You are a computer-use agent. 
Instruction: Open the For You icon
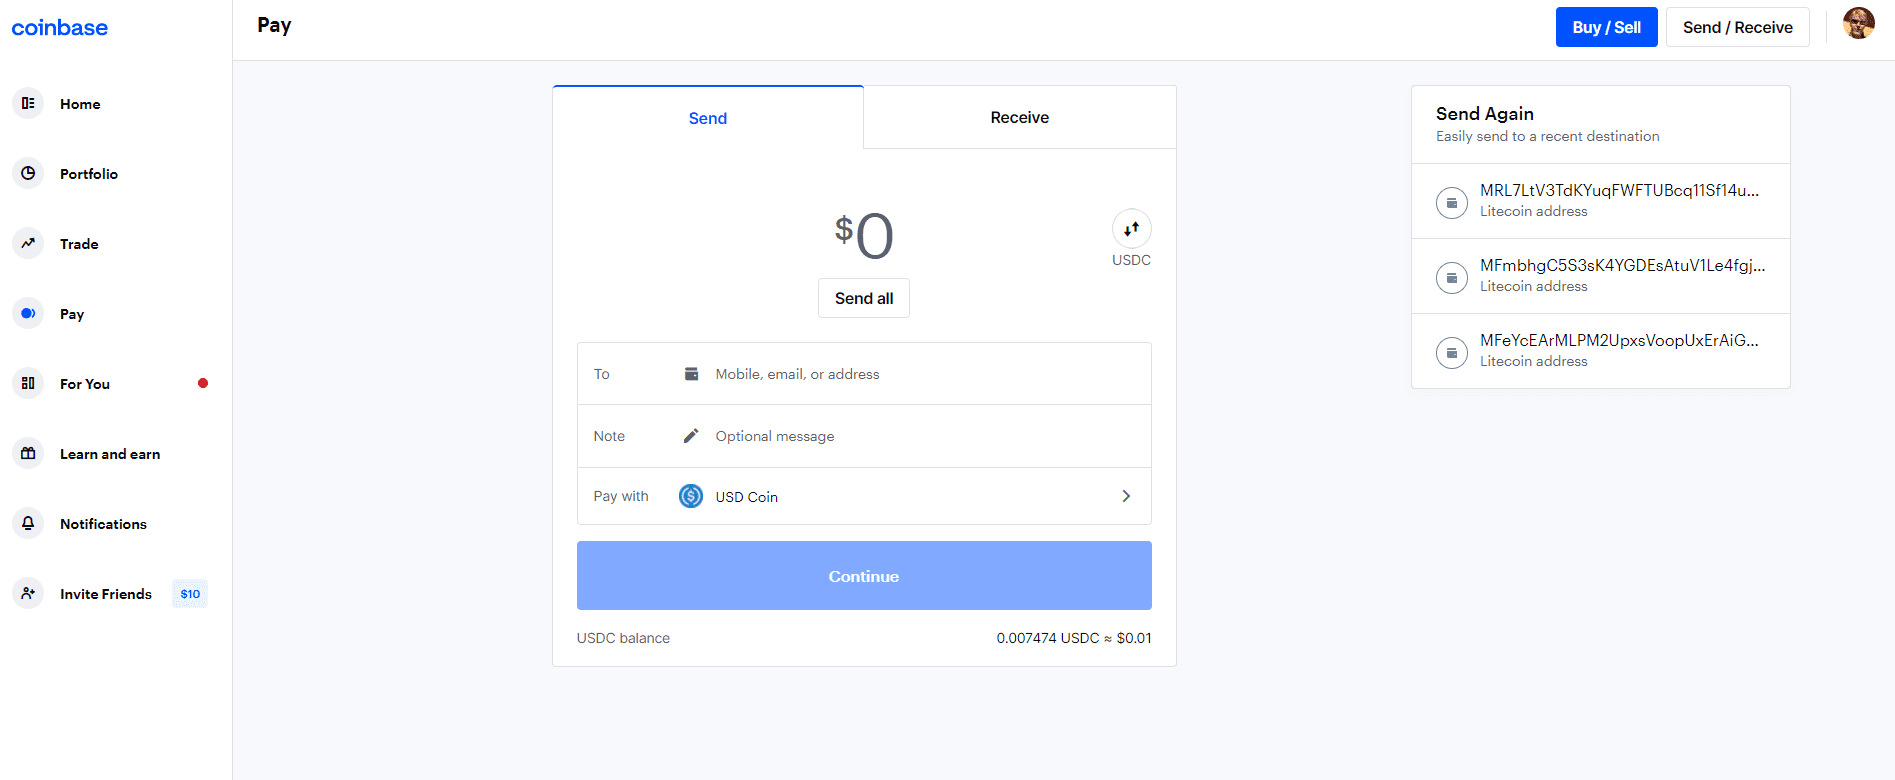point(28,383)
